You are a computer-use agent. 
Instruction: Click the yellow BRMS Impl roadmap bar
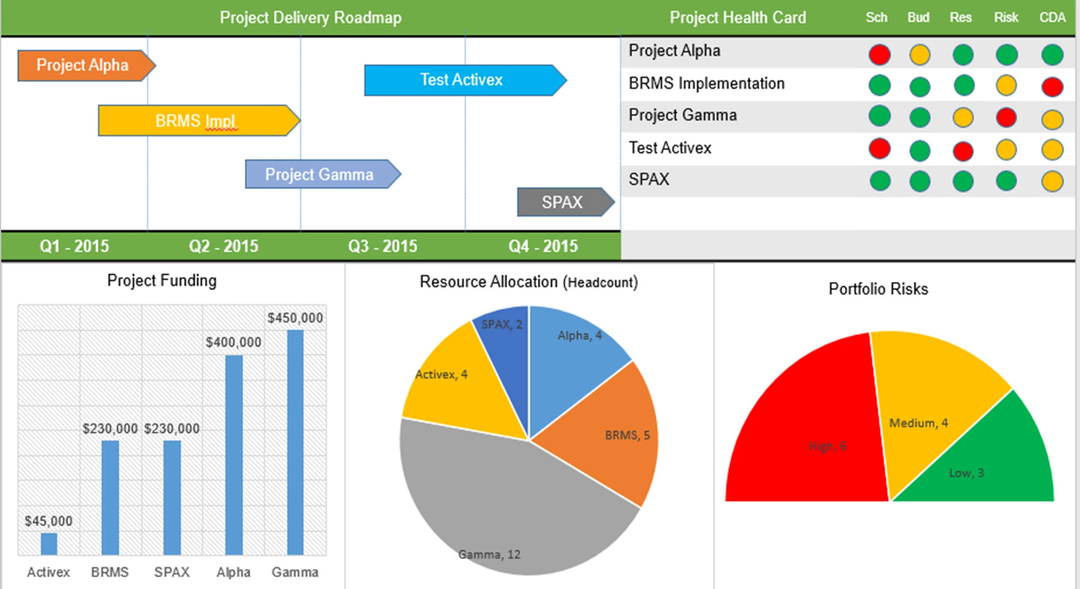click(x=197, y=121)
